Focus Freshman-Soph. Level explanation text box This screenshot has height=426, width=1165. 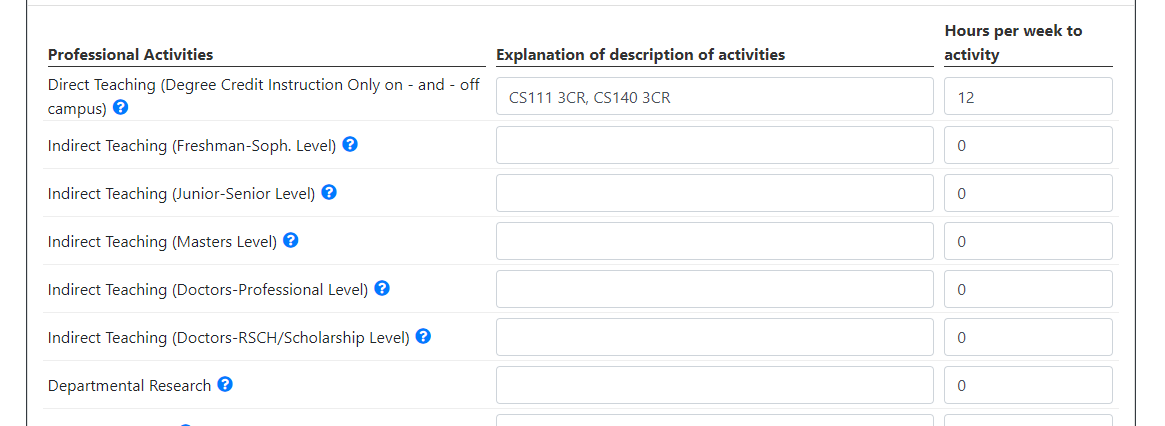click(714, 145)
